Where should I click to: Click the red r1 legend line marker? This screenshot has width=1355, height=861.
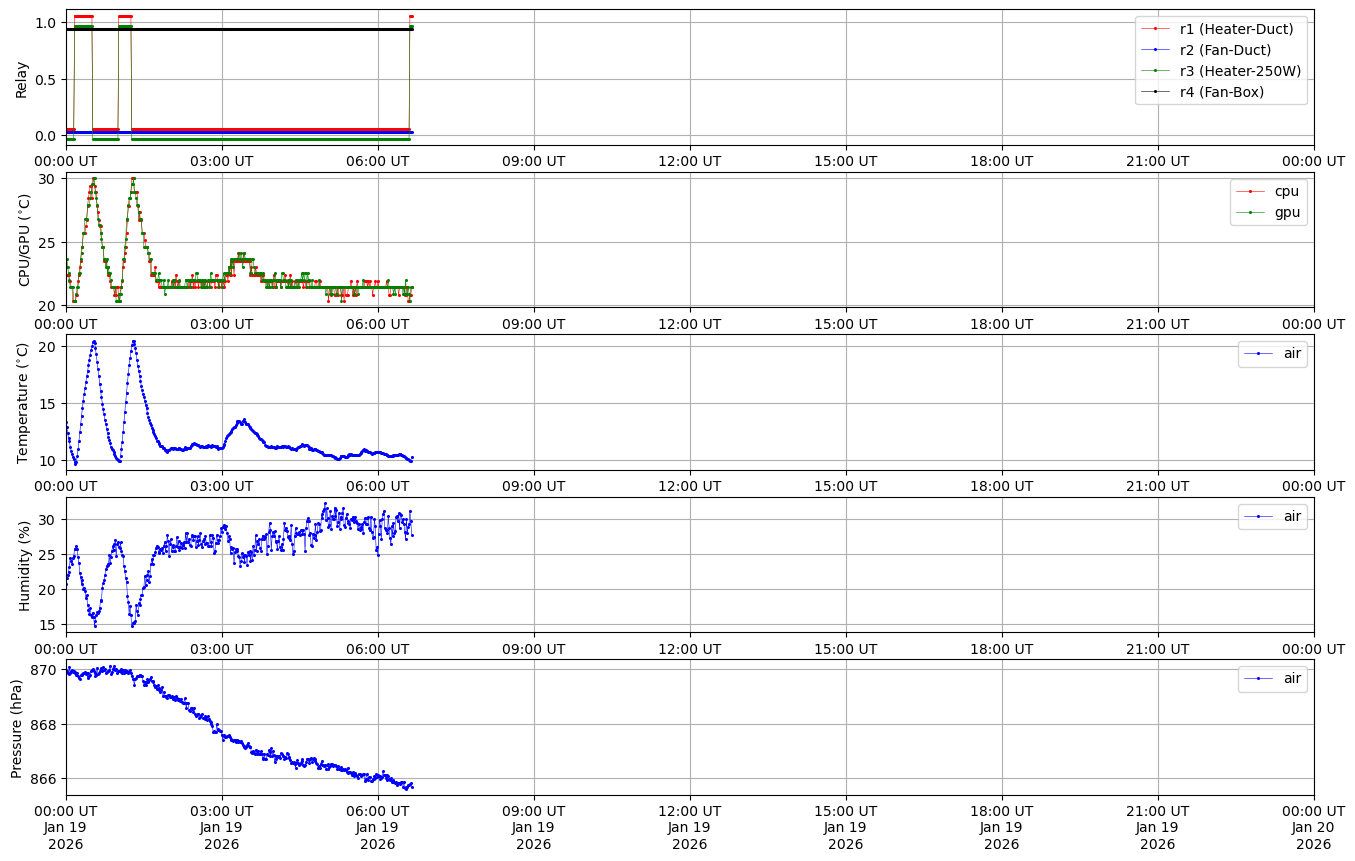tap(1156, 29)
